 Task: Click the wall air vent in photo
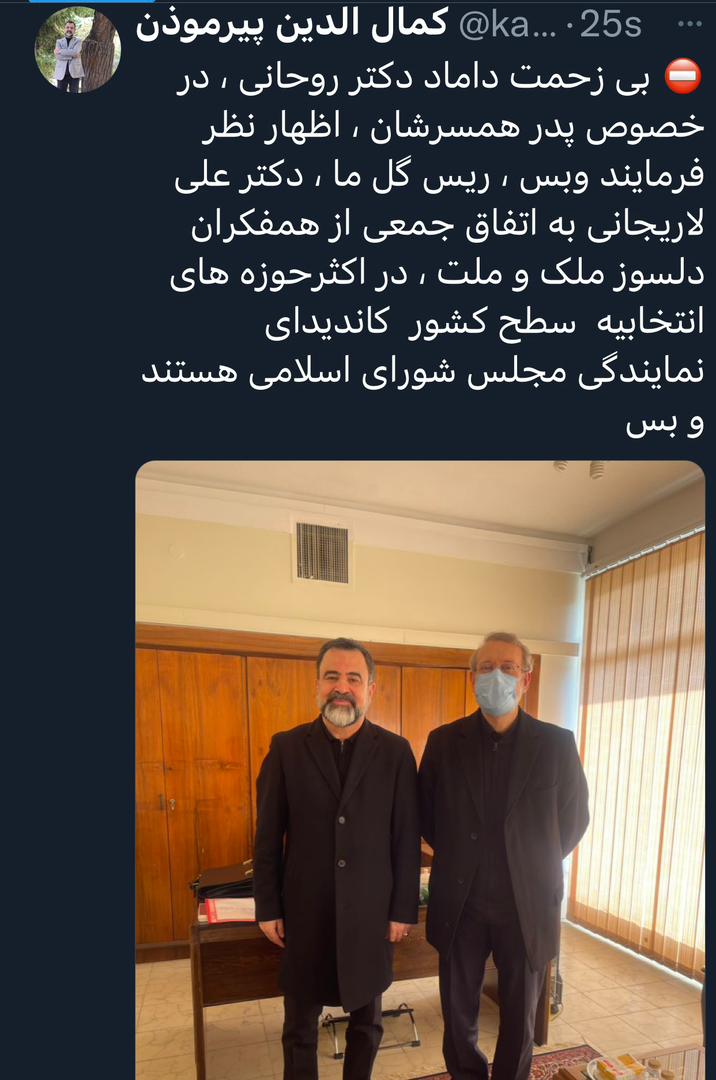(322, 552)
